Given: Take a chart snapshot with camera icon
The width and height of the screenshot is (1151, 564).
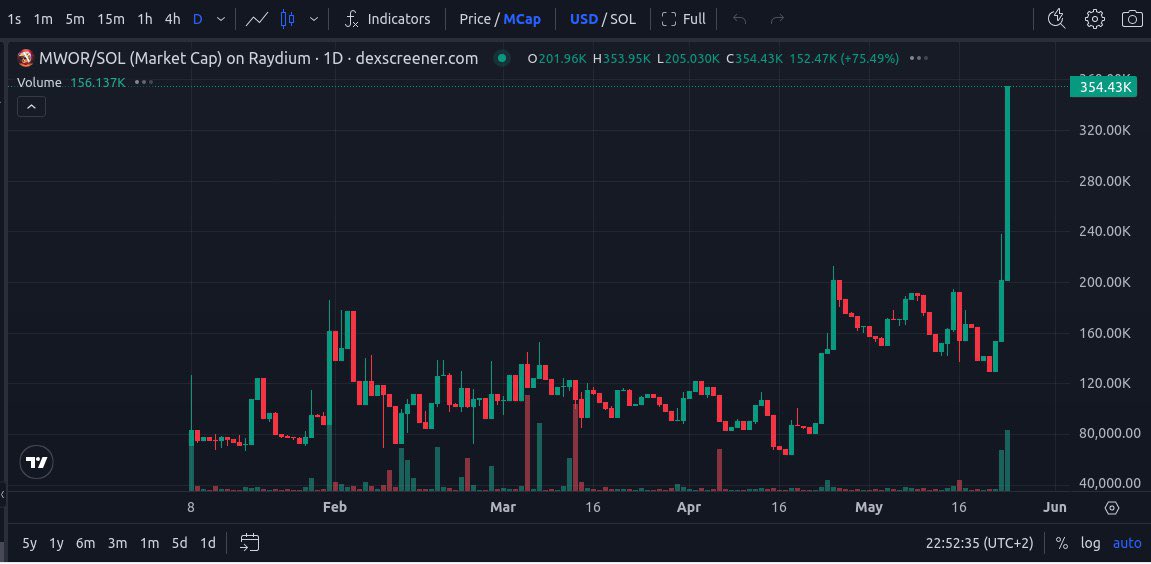Looking at the screenshot, I should [1133, 19].
